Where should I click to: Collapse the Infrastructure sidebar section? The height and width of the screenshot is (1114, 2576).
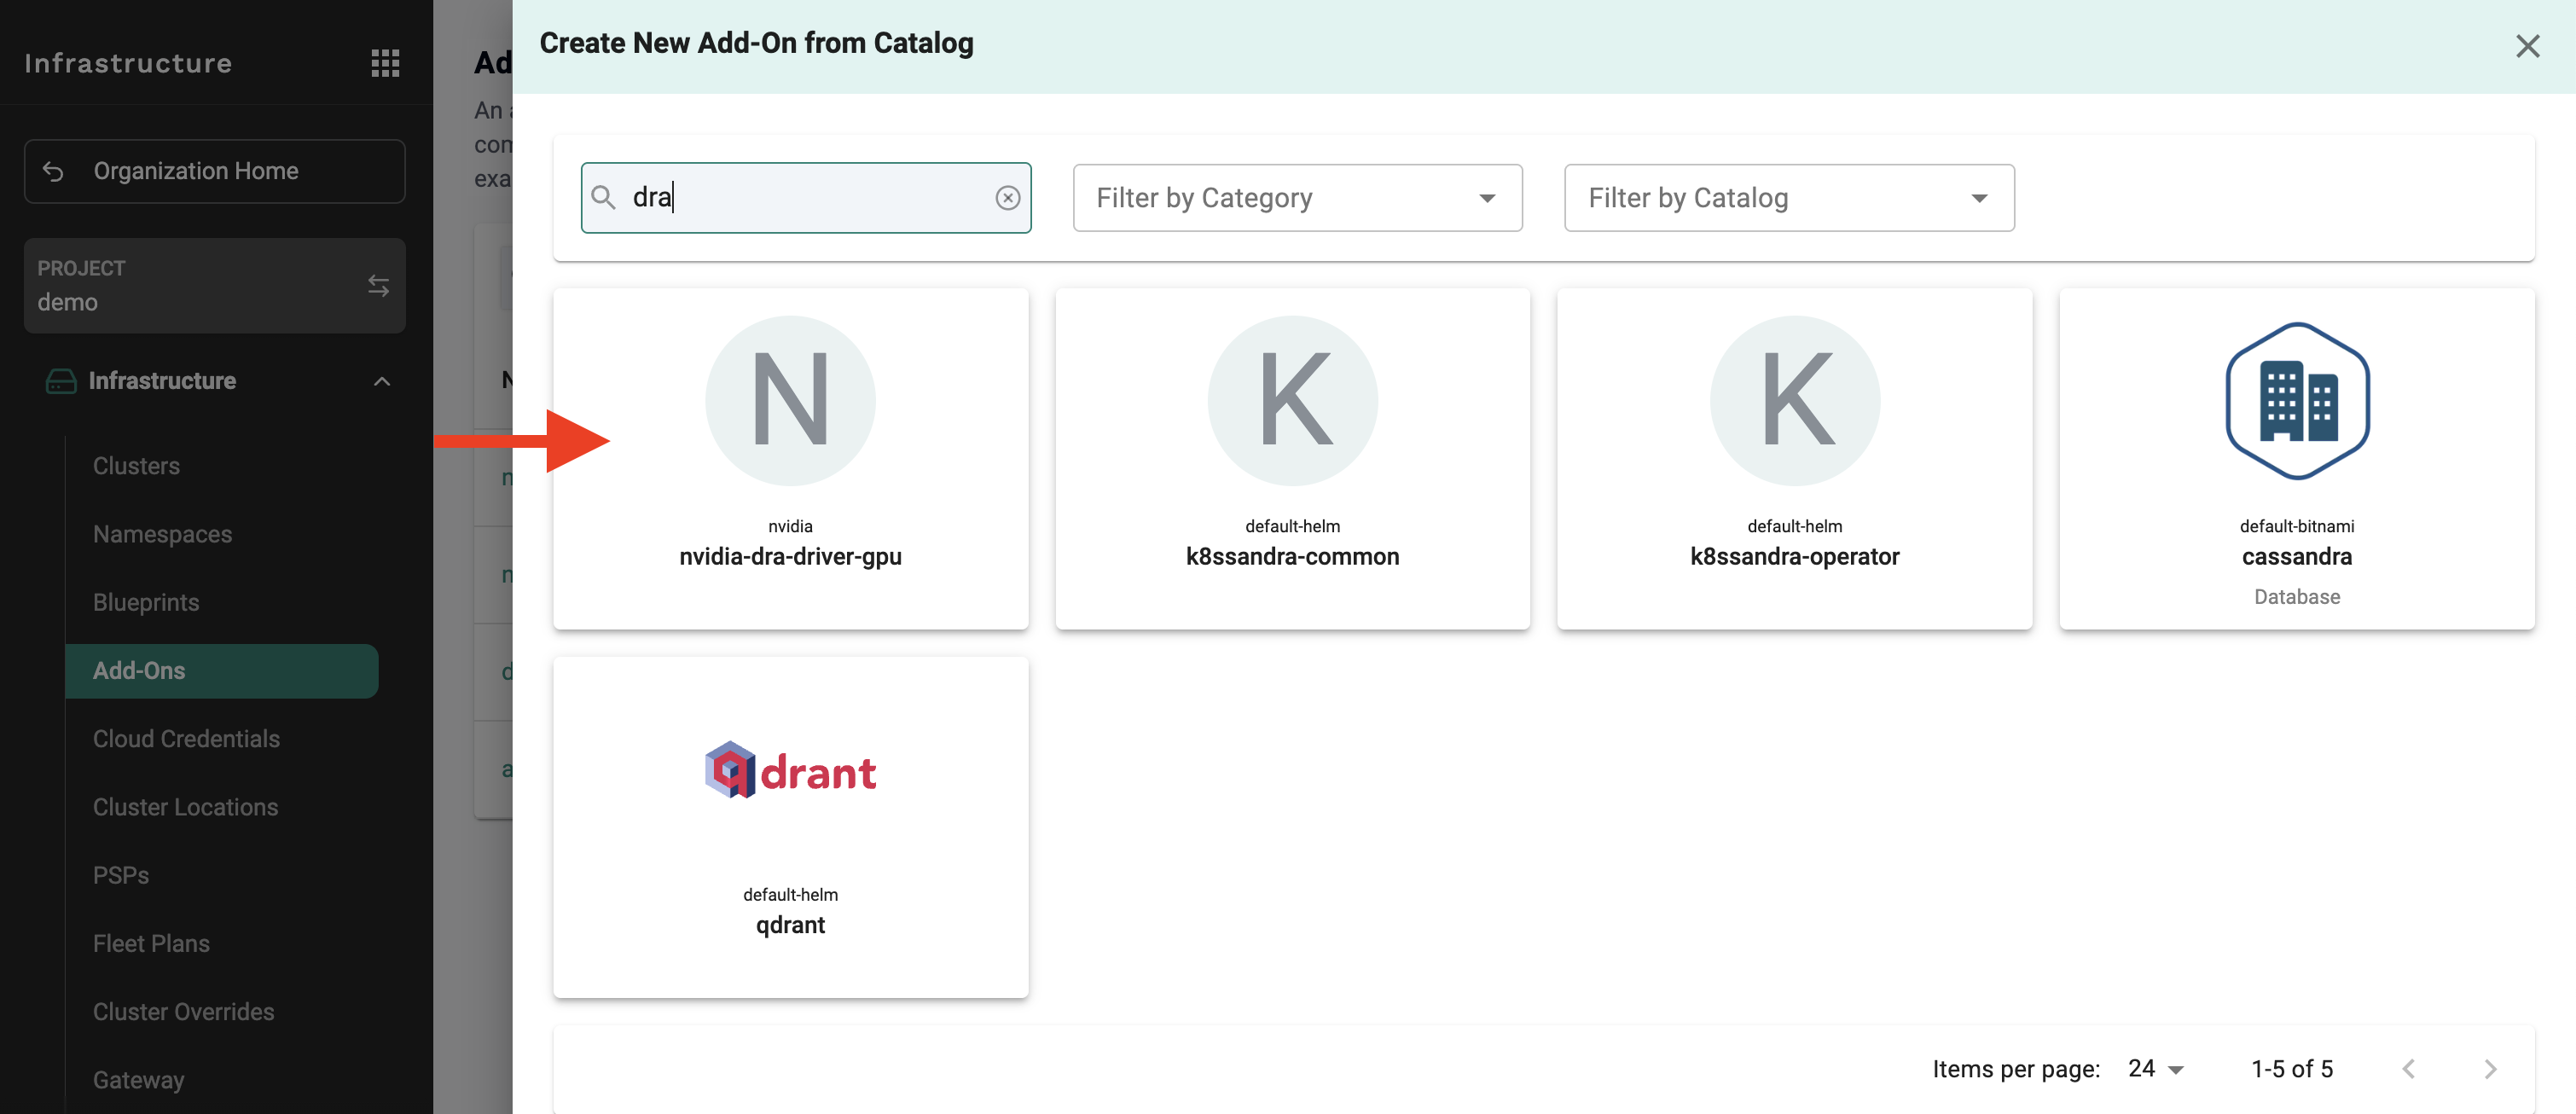tap(381, 381)
